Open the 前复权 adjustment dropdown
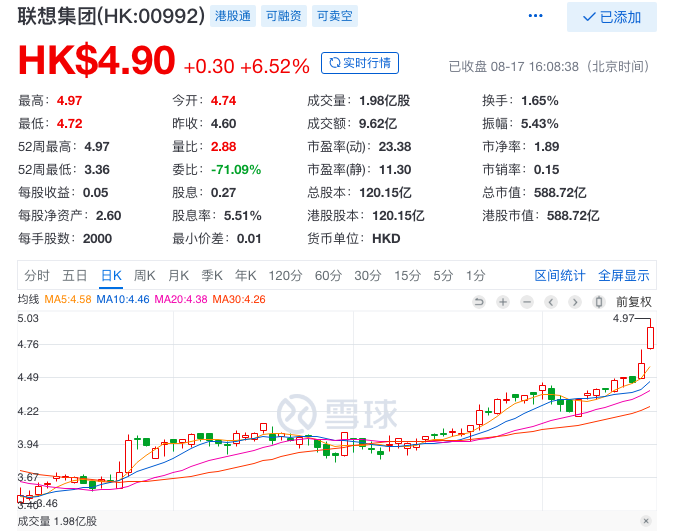The width and height of the screenshot is (686, 531). (x=634, y=302)
